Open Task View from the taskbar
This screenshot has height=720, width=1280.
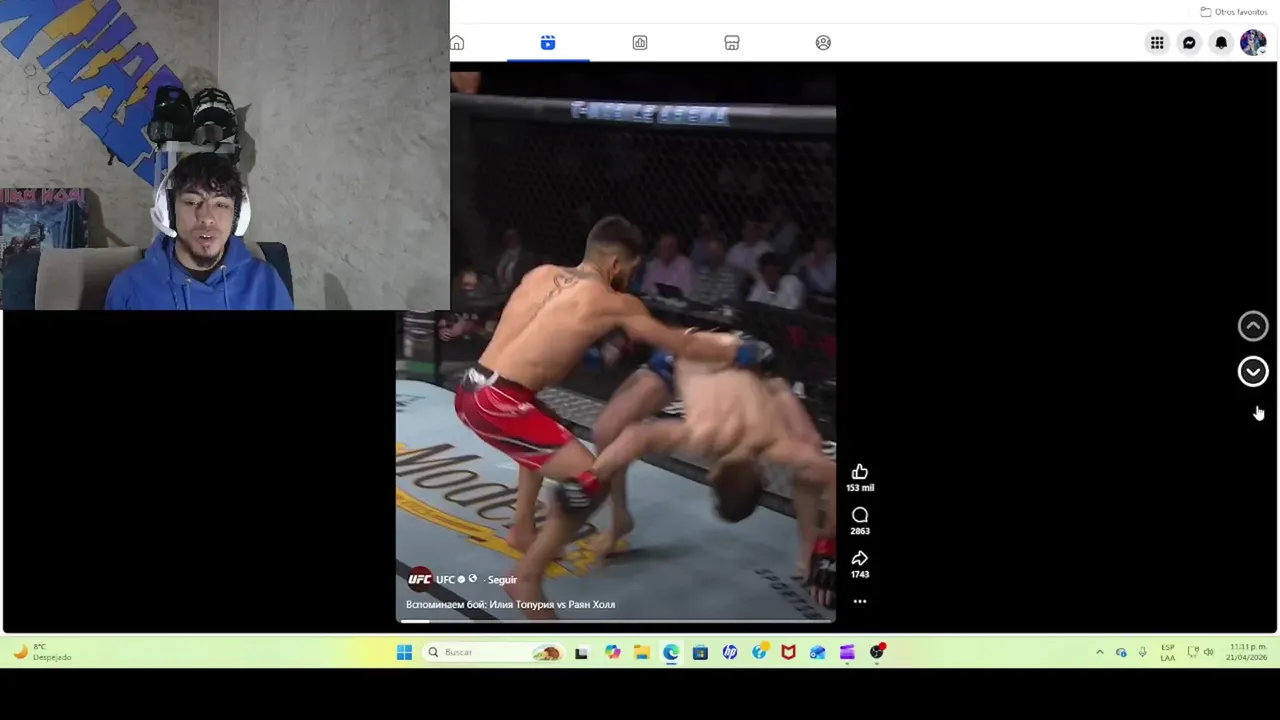[x=581, y=652]
